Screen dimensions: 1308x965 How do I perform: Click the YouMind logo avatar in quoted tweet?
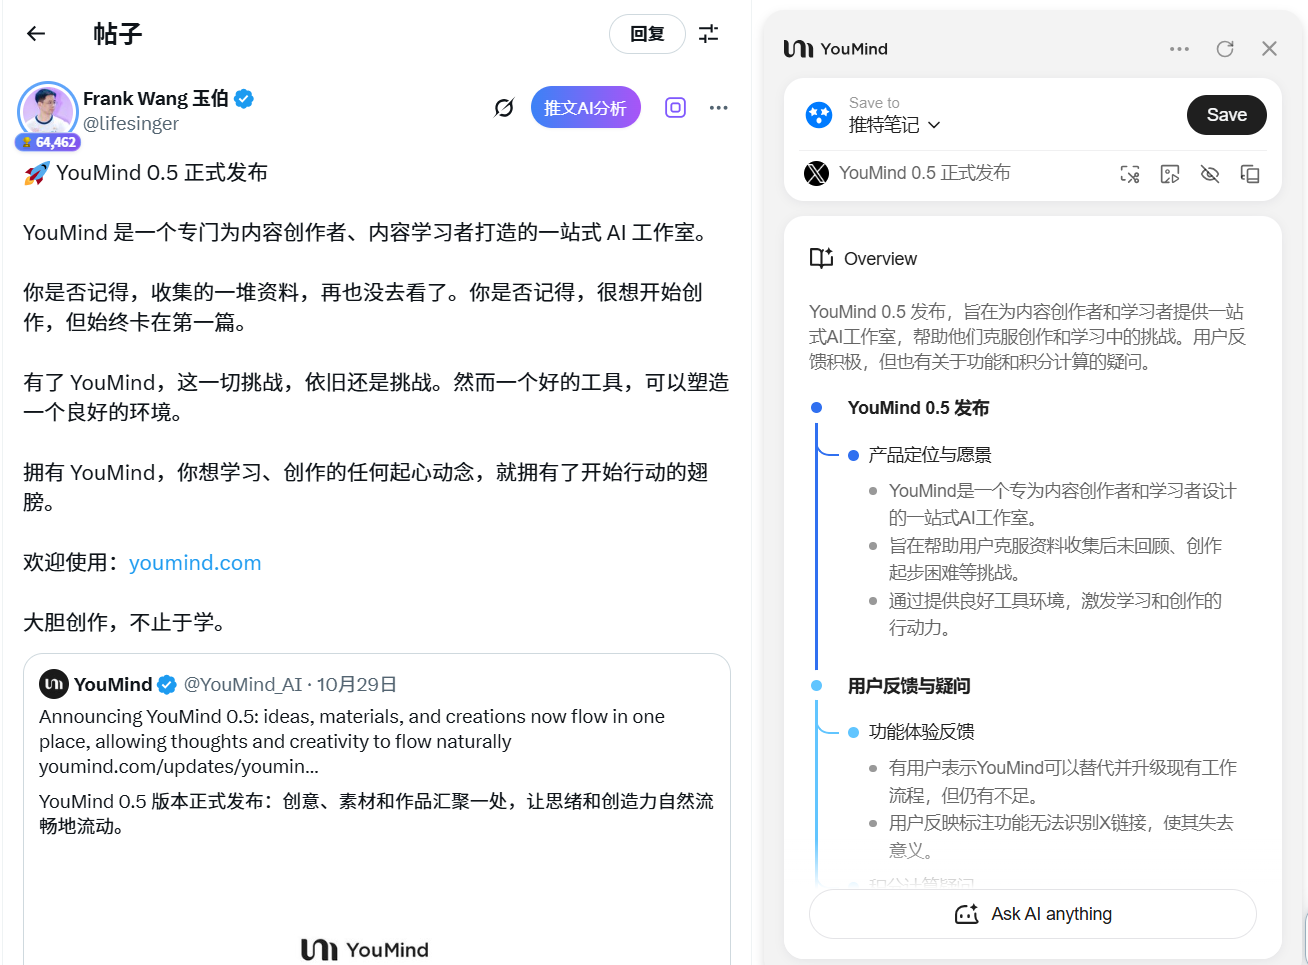click(54, 684)
